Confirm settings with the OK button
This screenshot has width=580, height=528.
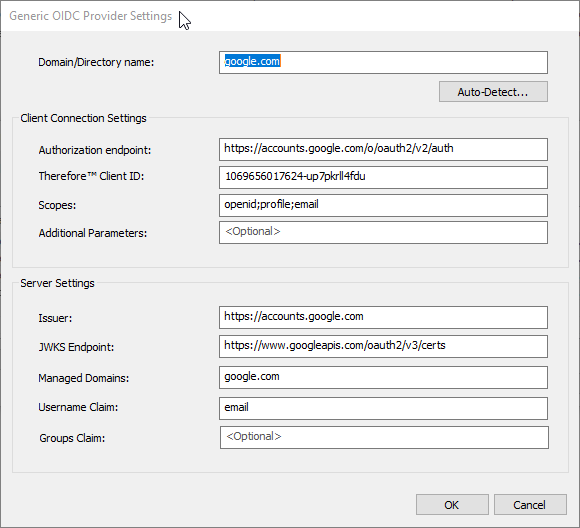click(452, 505)
